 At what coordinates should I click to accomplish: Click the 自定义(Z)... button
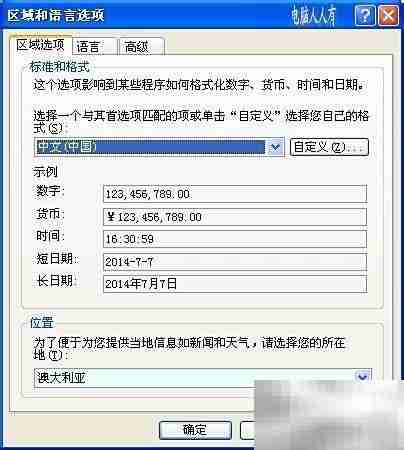(x=329, y=147)
